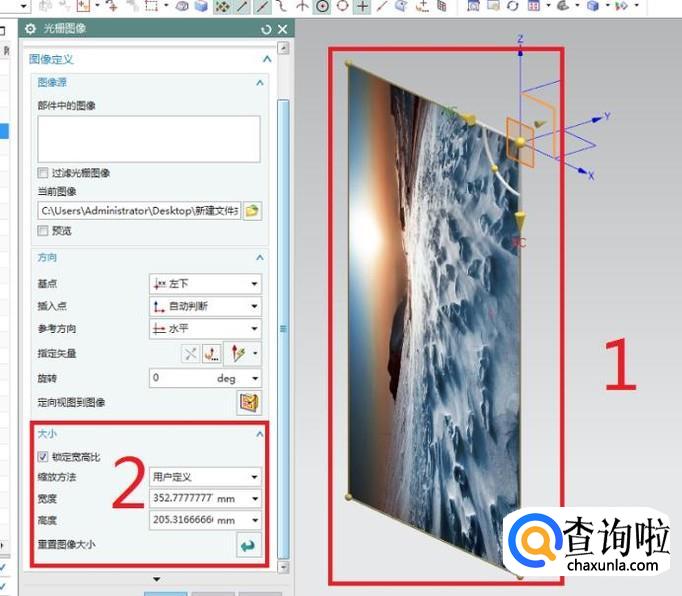Click the inferred vector icon
This screenshot has height=596, width=682.
click(x=238, y=354)
